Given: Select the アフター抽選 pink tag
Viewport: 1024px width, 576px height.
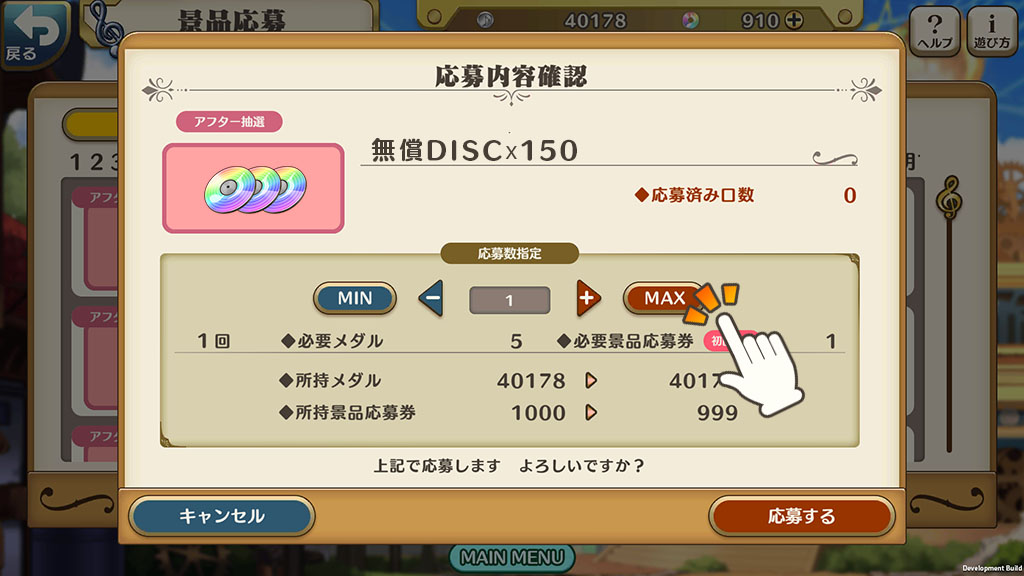Looking at the screenshot, I should 229,121.
